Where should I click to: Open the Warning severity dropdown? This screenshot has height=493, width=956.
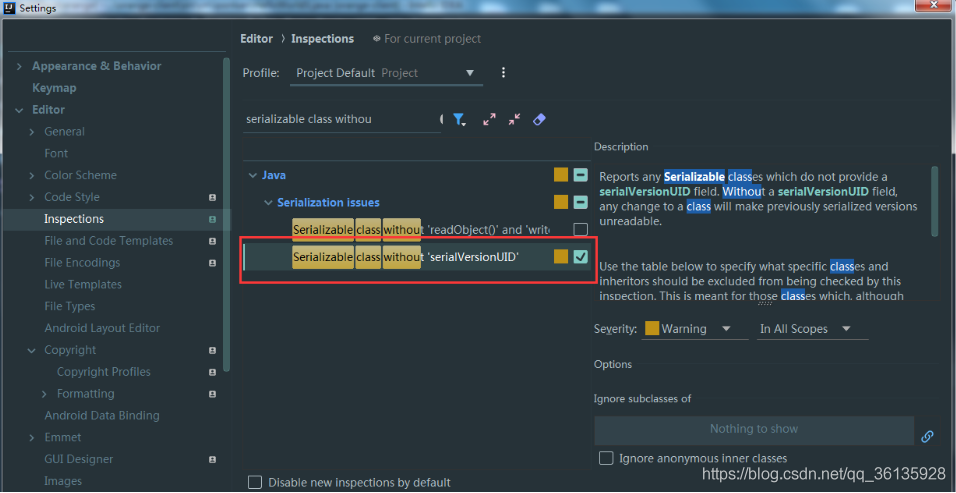click(689, 329)
